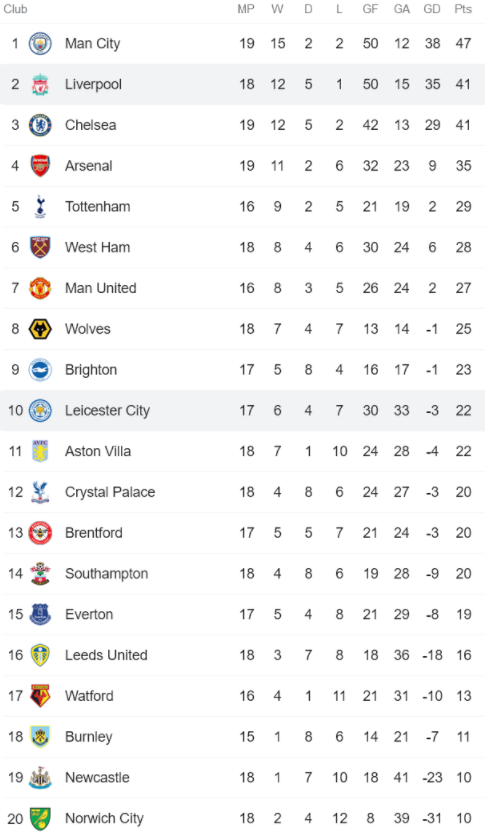
Task: Click the Watford club crest
Action: [40, 696]
